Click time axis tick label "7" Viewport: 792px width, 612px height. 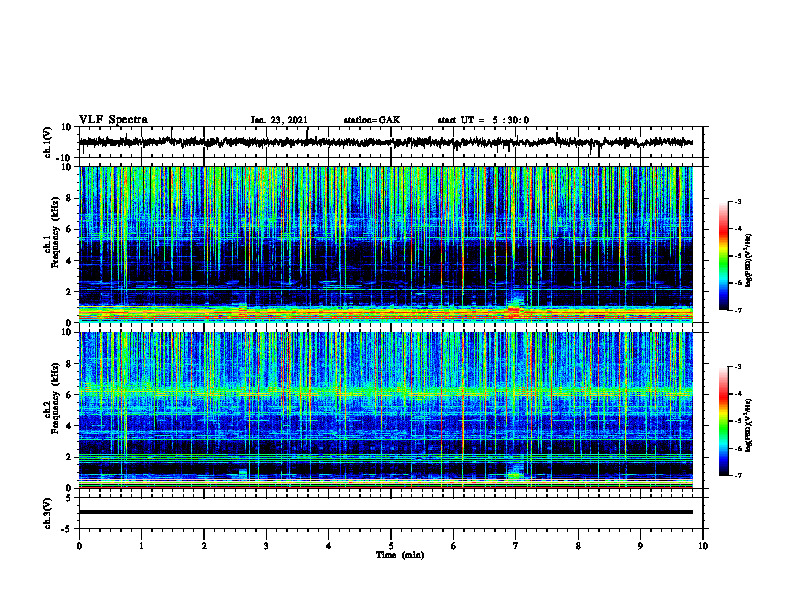pyautogui.click(x=516, y=546)
